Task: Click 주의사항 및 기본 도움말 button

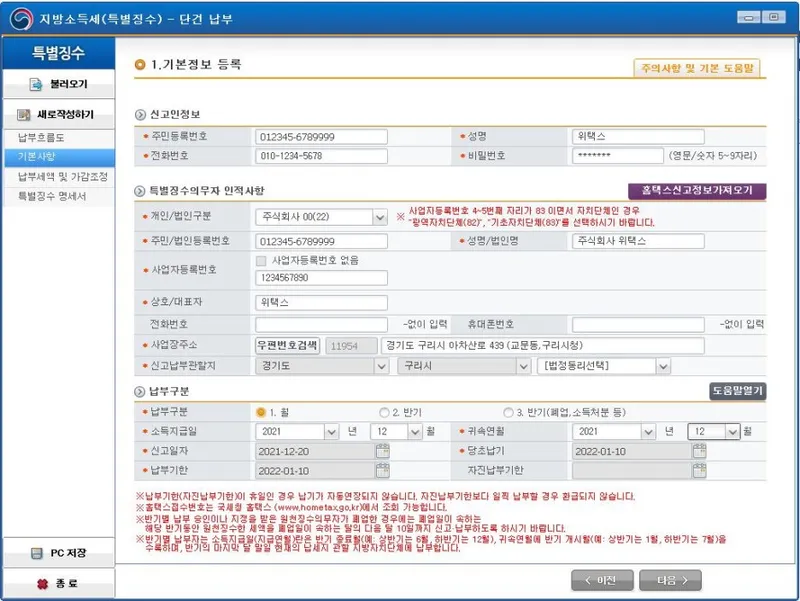Action: click(x=697, y=68)
